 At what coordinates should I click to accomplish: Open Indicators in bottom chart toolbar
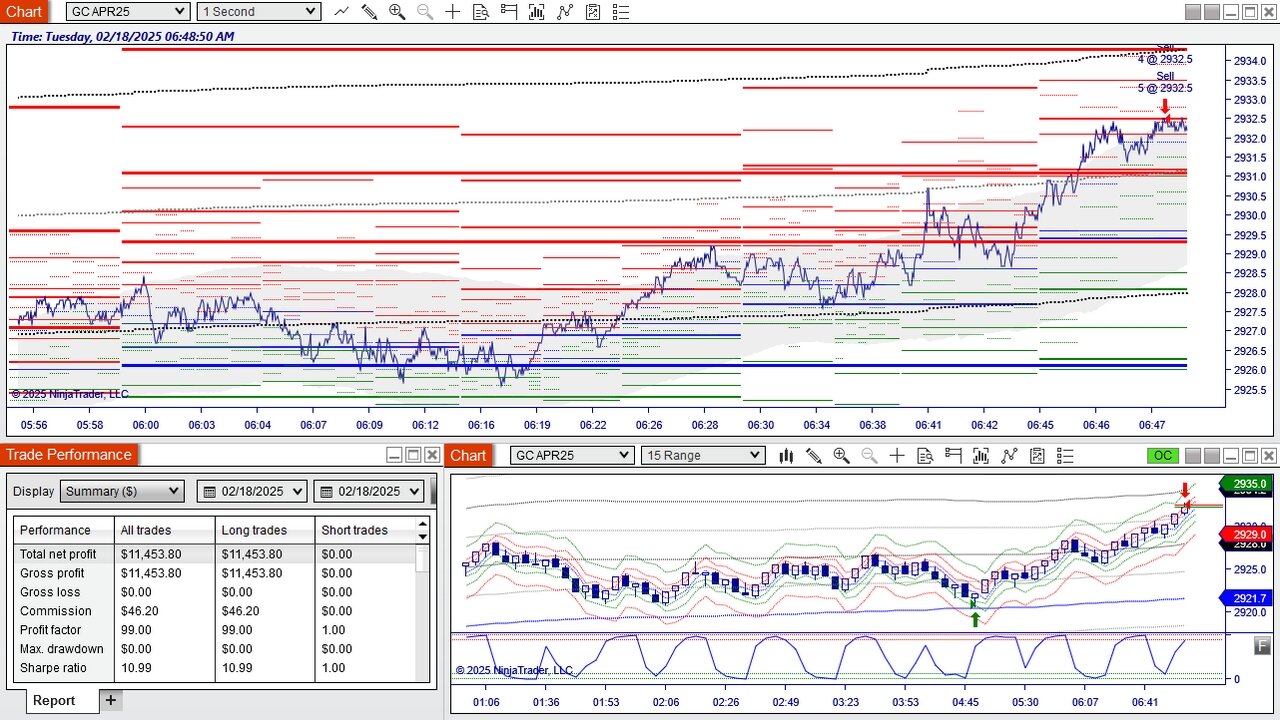pyautogui.click(x=1009, y=456)
